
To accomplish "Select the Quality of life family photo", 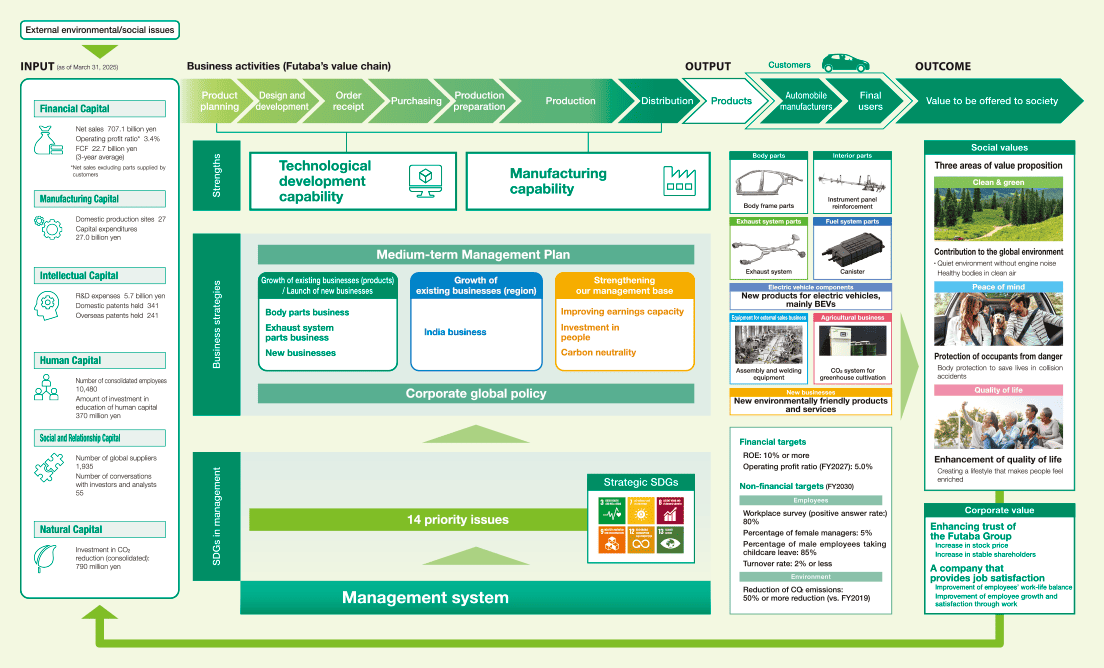I will tap(998, 424).
